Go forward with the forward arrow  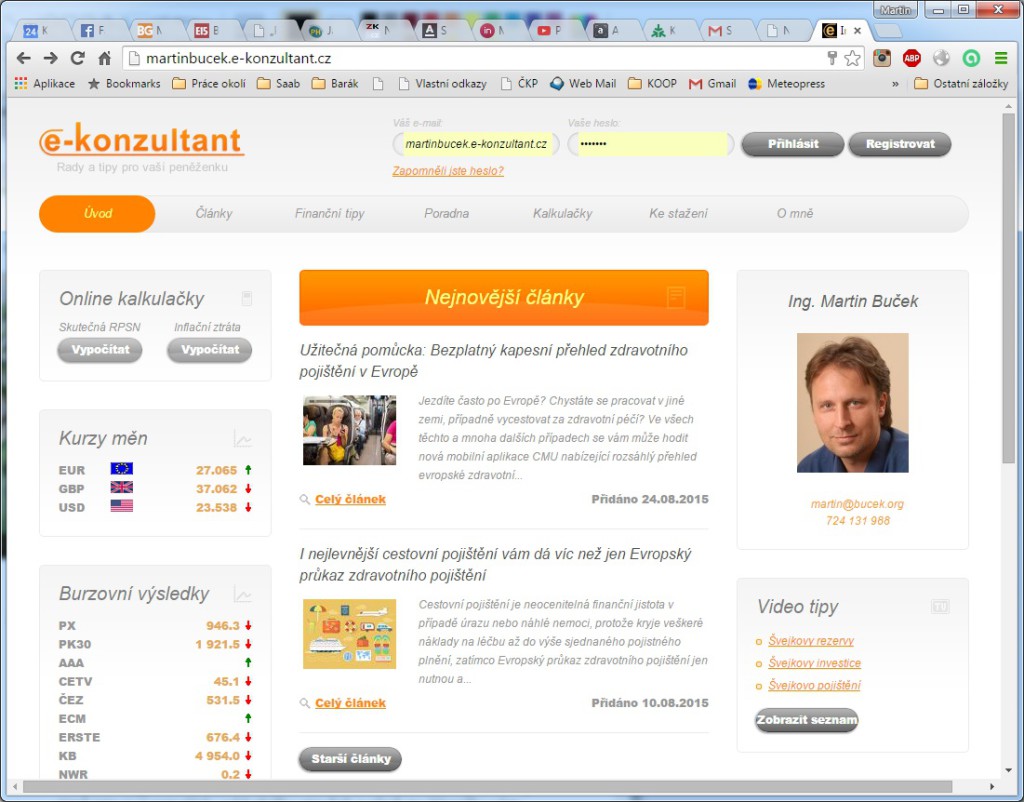tap(51, 58)
